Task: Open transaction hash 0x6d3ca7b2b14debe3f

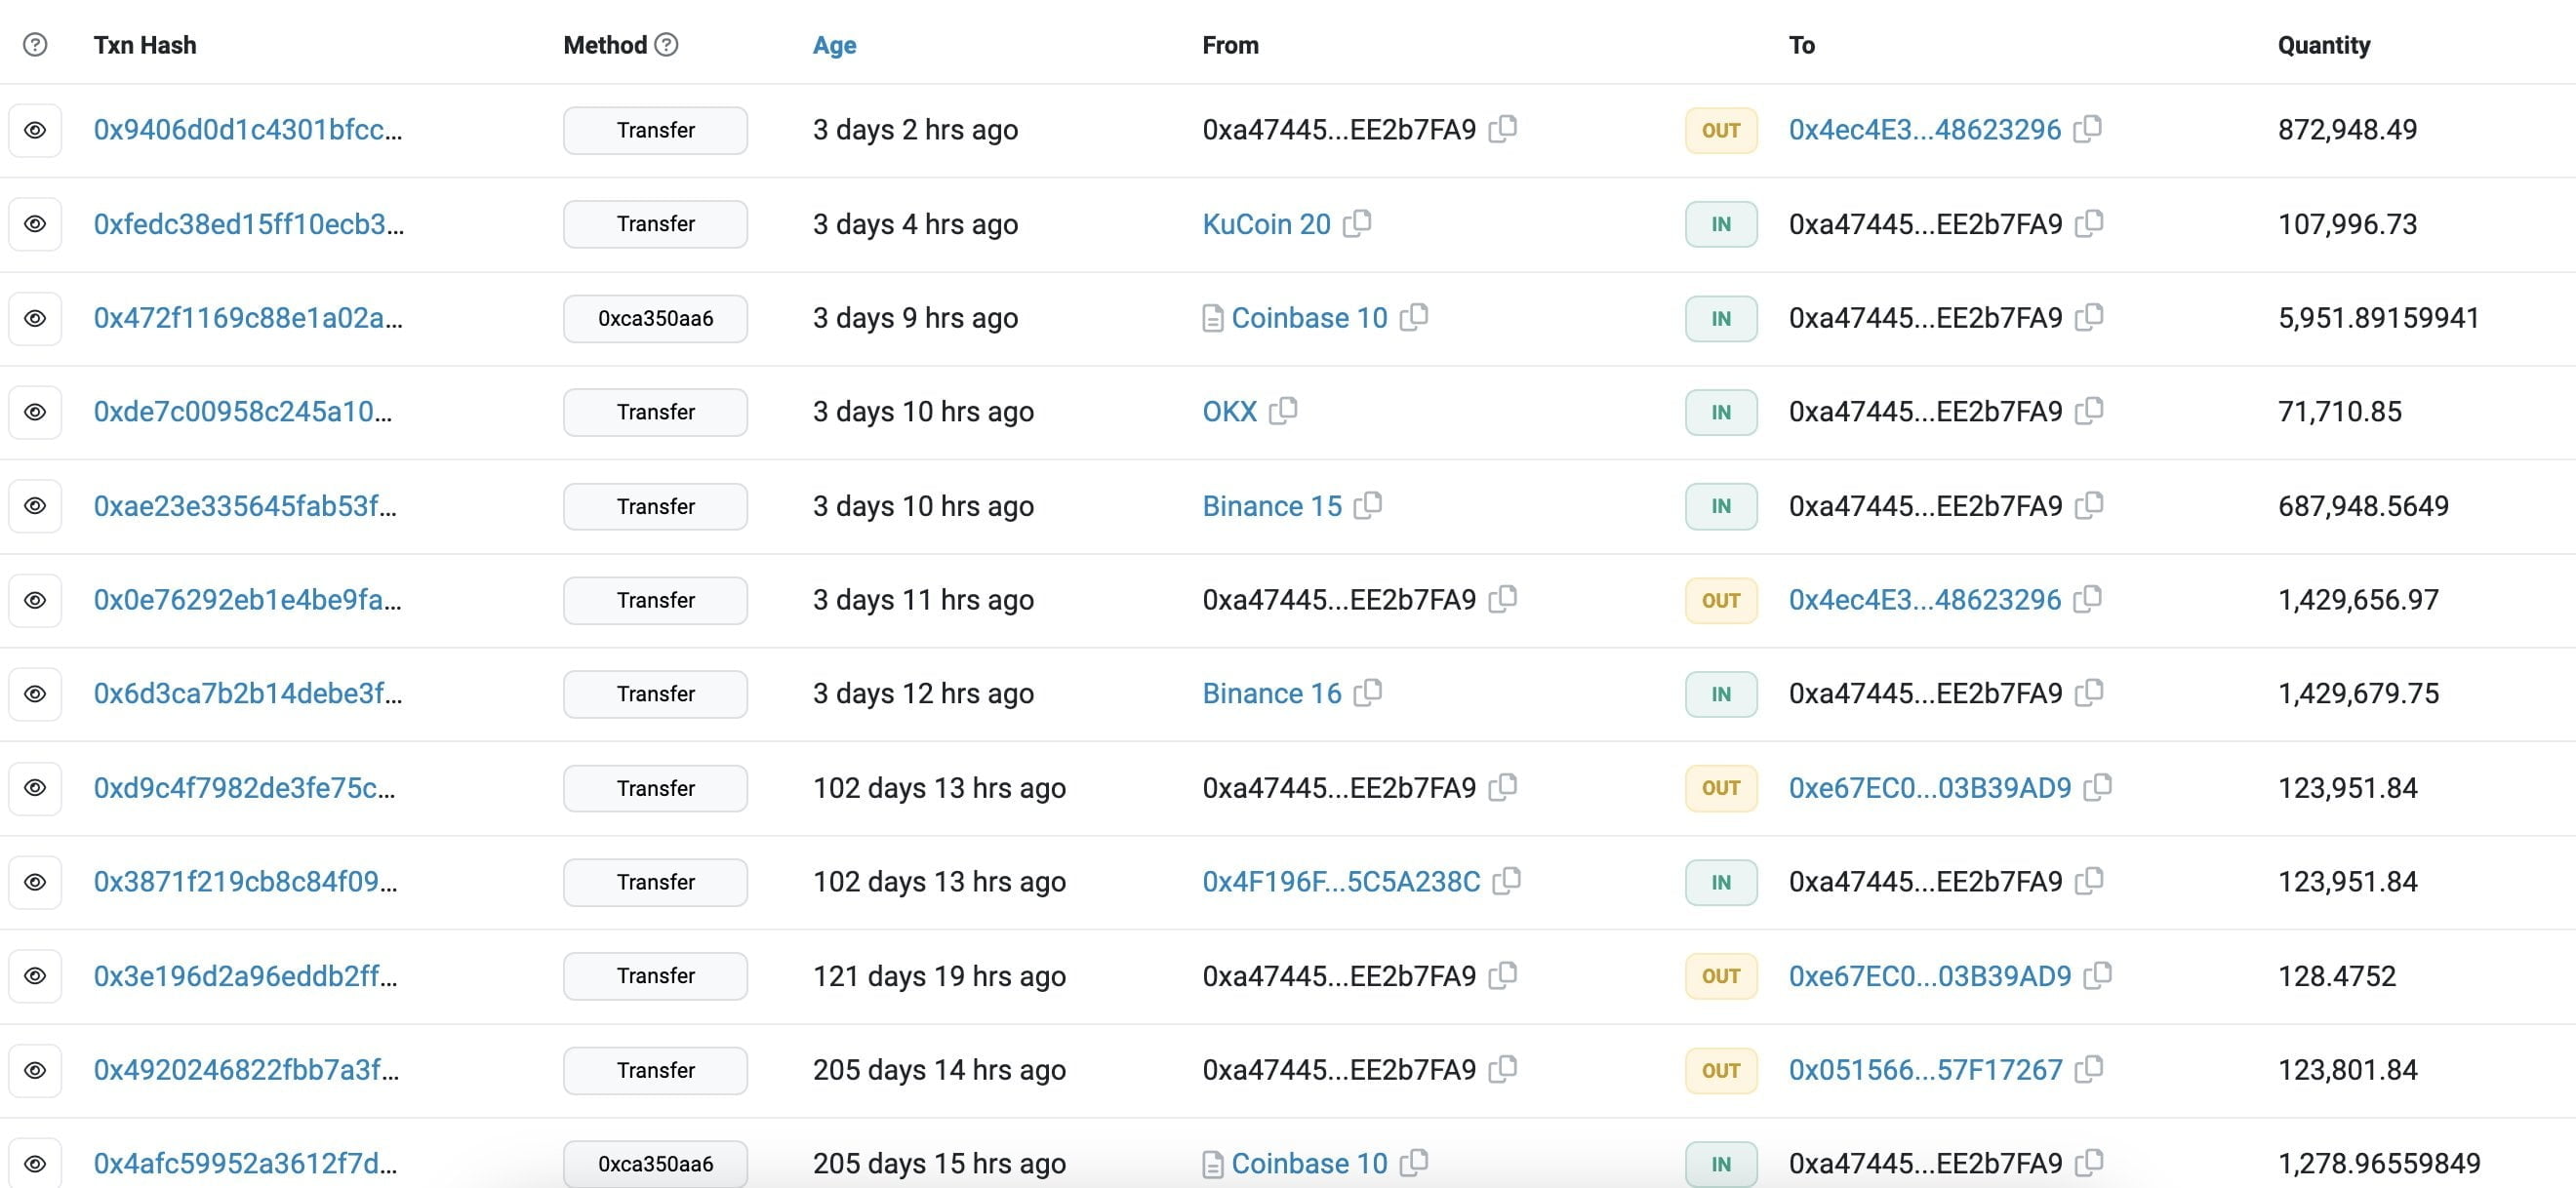Action: pos(248,694)
